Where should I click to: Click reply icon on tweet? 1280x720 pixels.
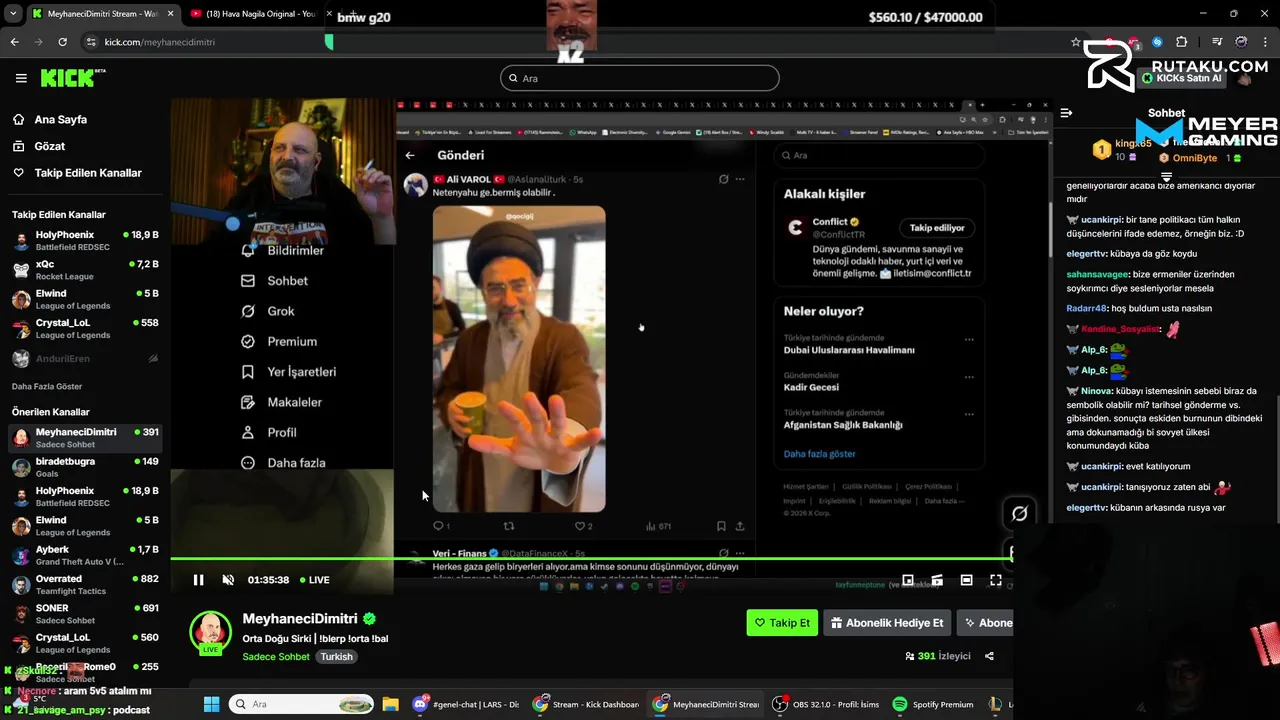pos(438,526)
